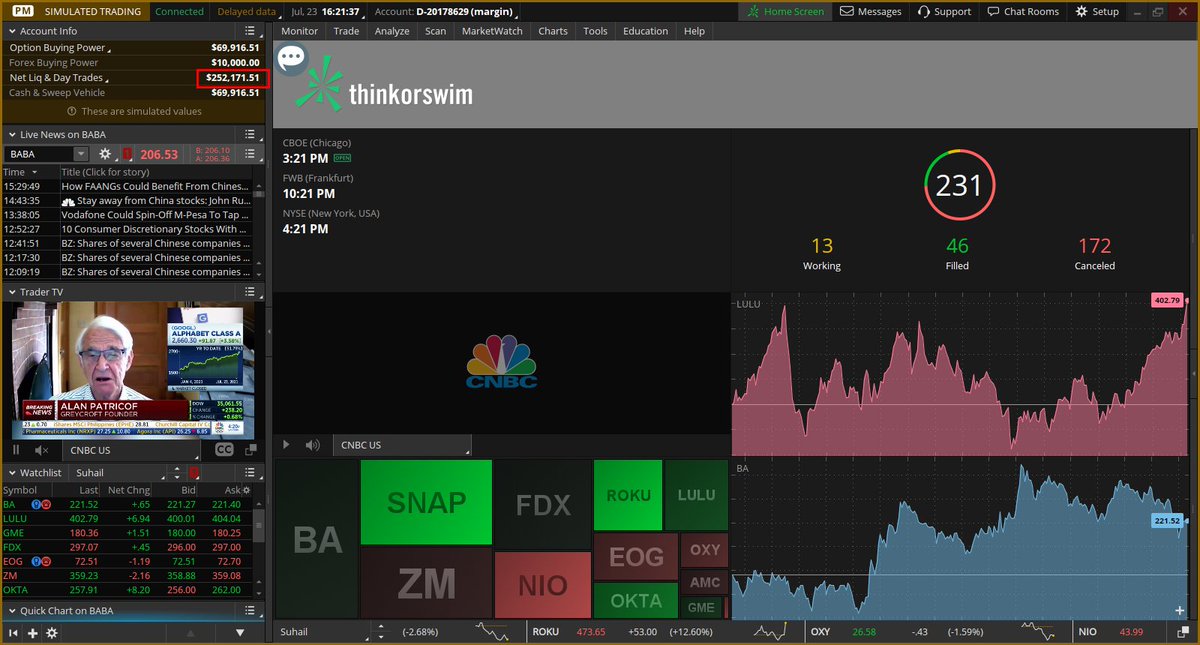Open the BABA symbol dropdown

point(81,154)
